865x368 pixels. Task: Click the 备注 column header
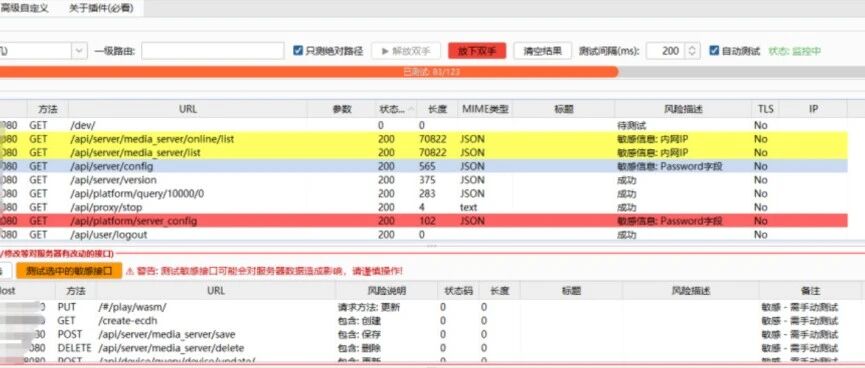click(x=811, y=291)
